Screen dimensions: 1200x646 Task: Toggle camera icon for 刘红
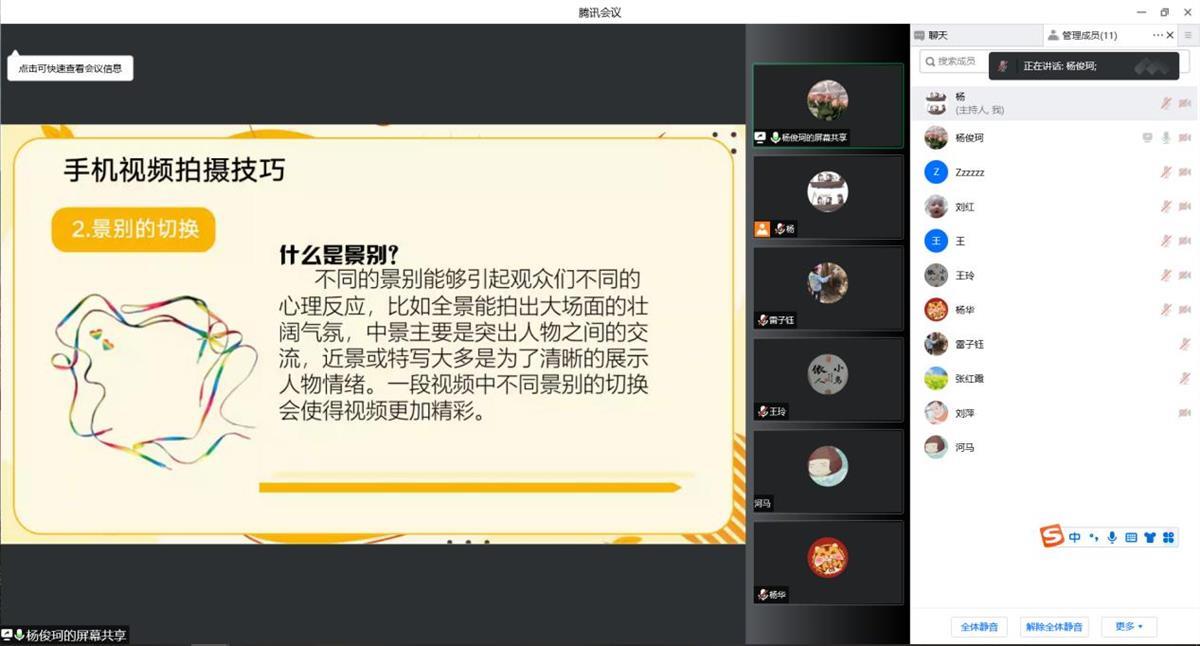1185,207
